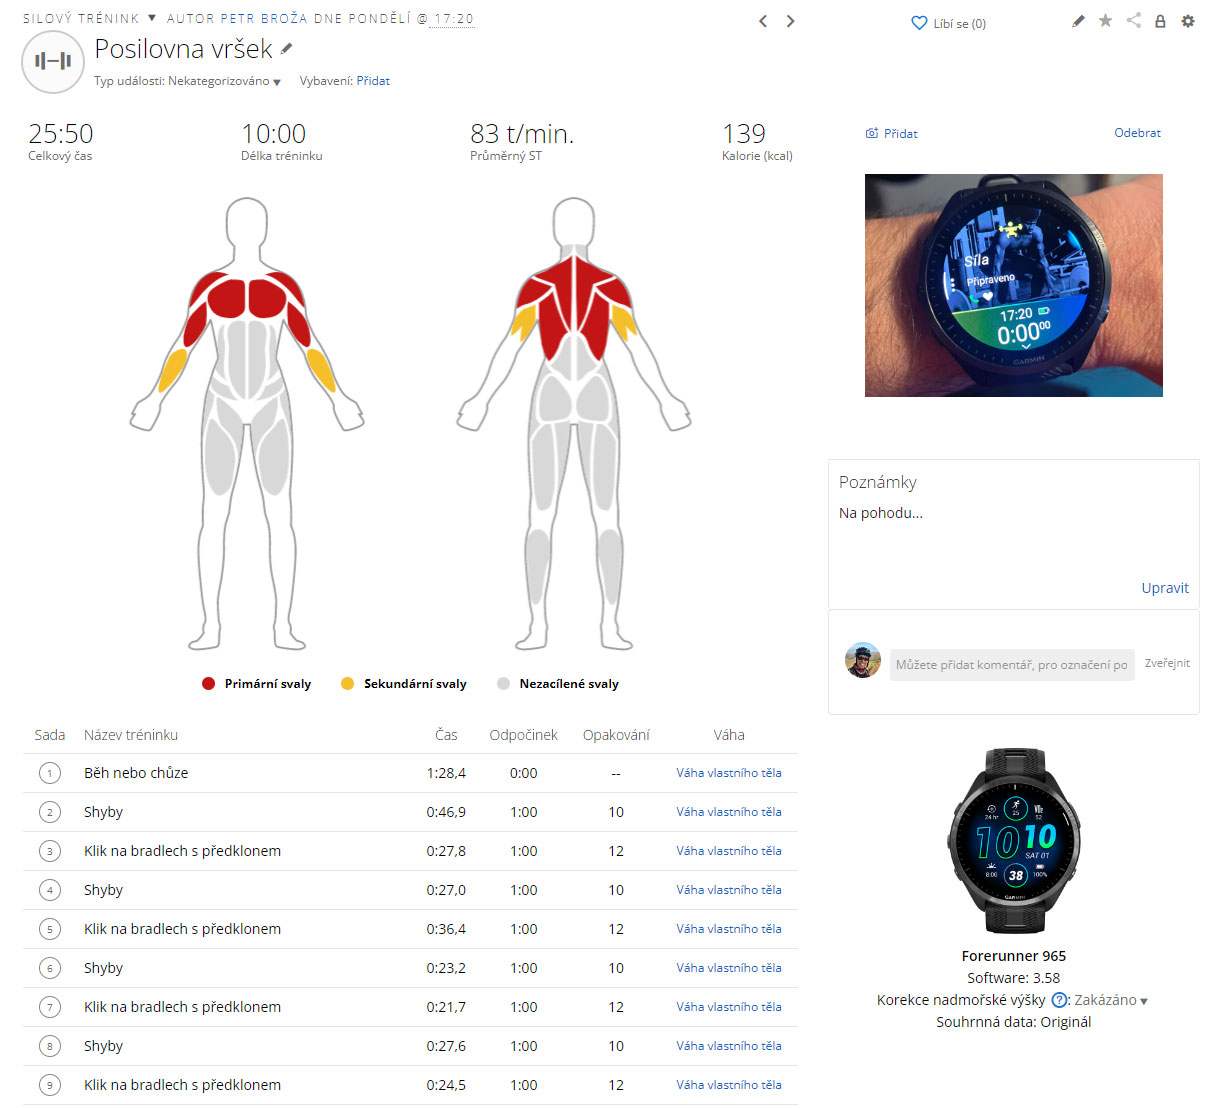Open the share activity icon
Image resolution: width=1216 pixels, height=1108 pixels.
pos(1133,20)
